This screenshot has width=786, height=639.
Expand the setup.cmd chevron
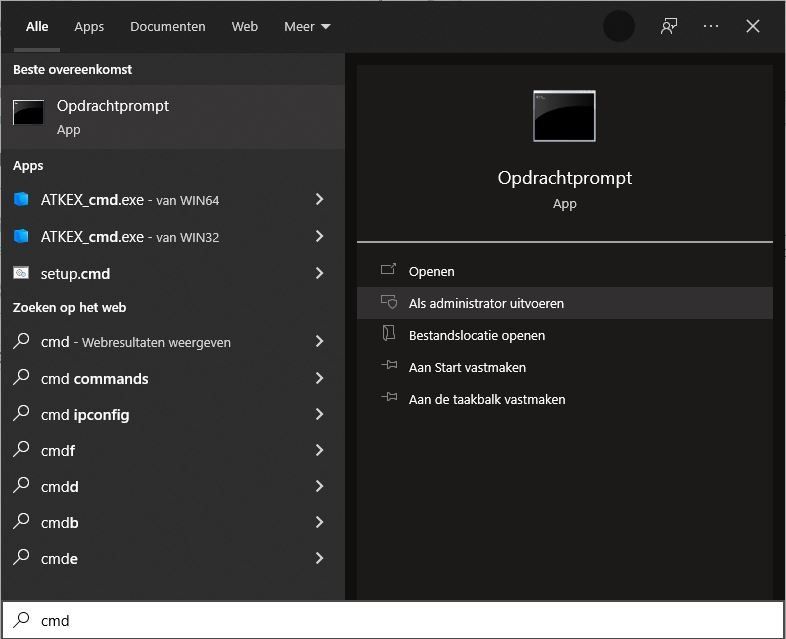[319, 273]
